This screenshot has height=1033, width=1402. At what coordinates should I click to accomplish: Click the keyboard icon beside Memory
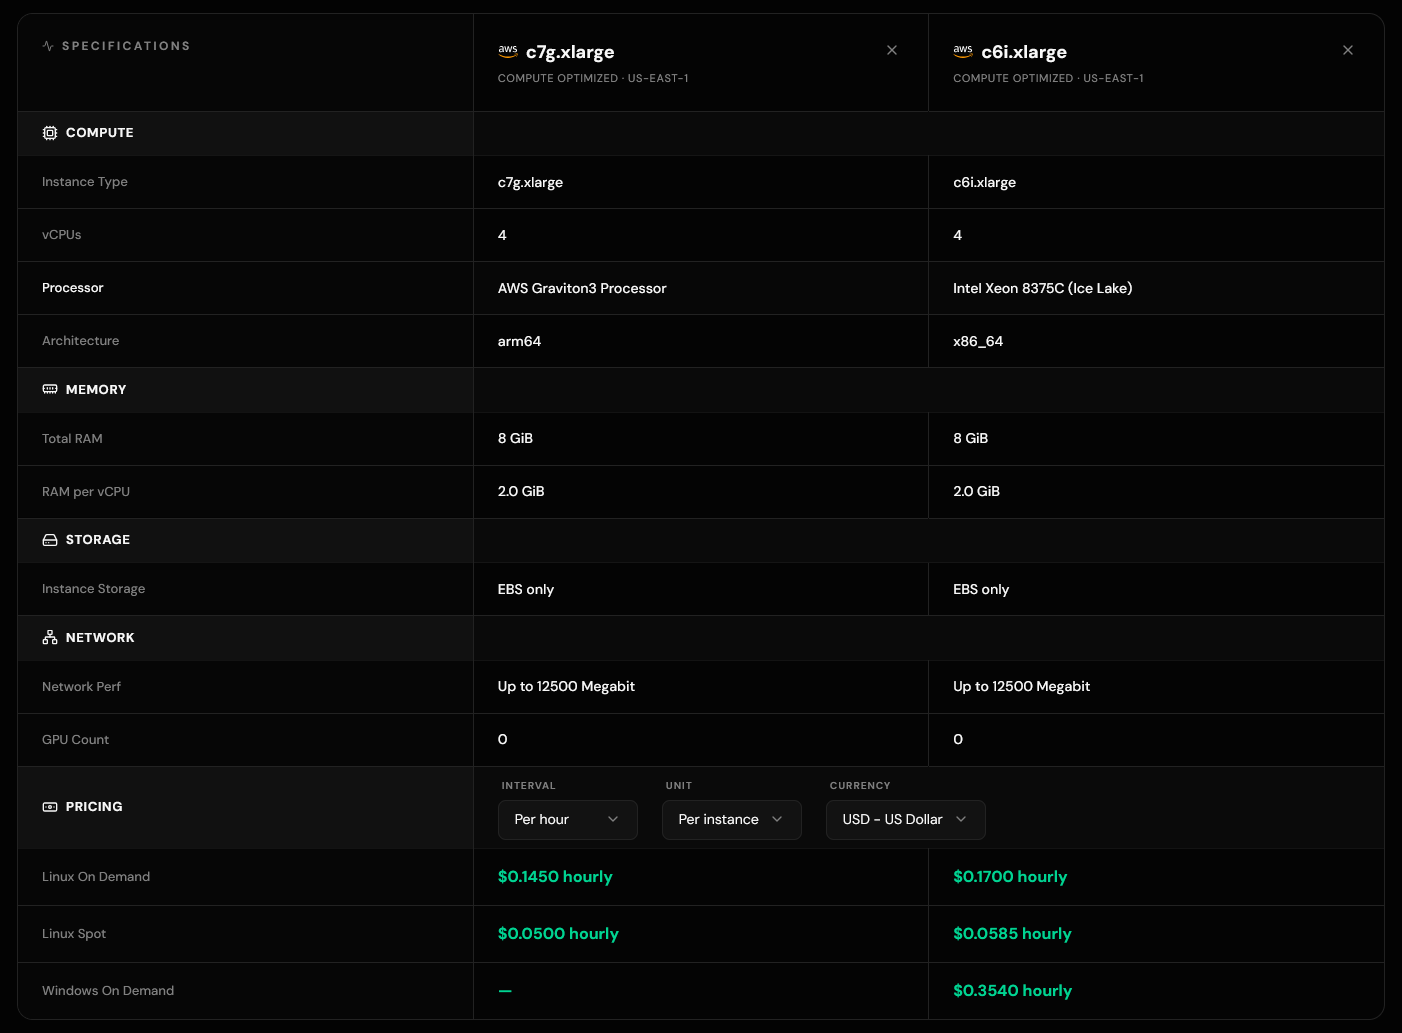[49, 389]
